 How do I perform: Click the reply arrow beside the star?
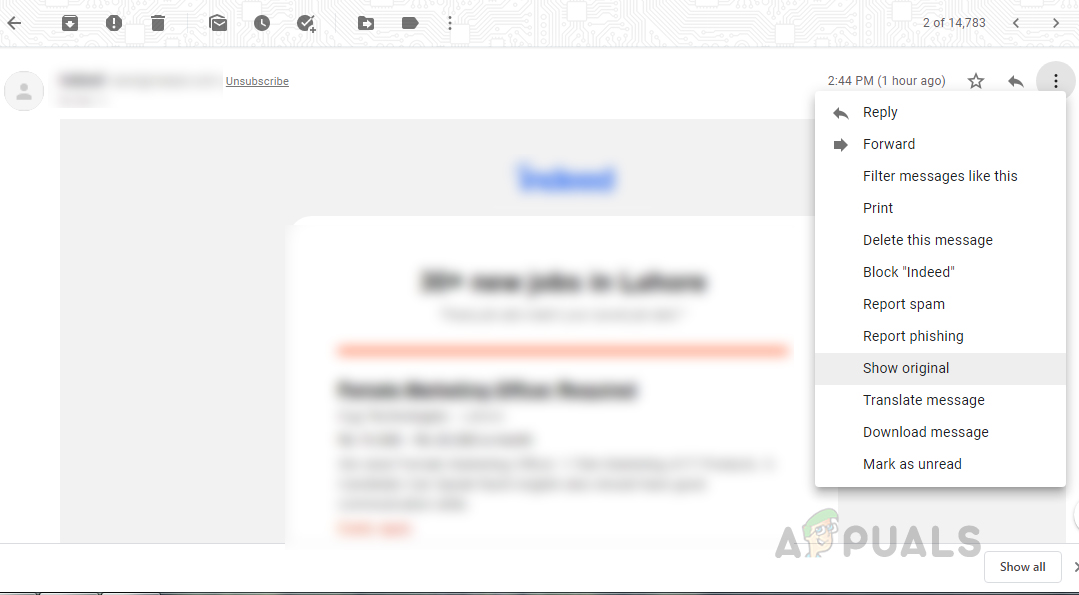coord(1016,81)
